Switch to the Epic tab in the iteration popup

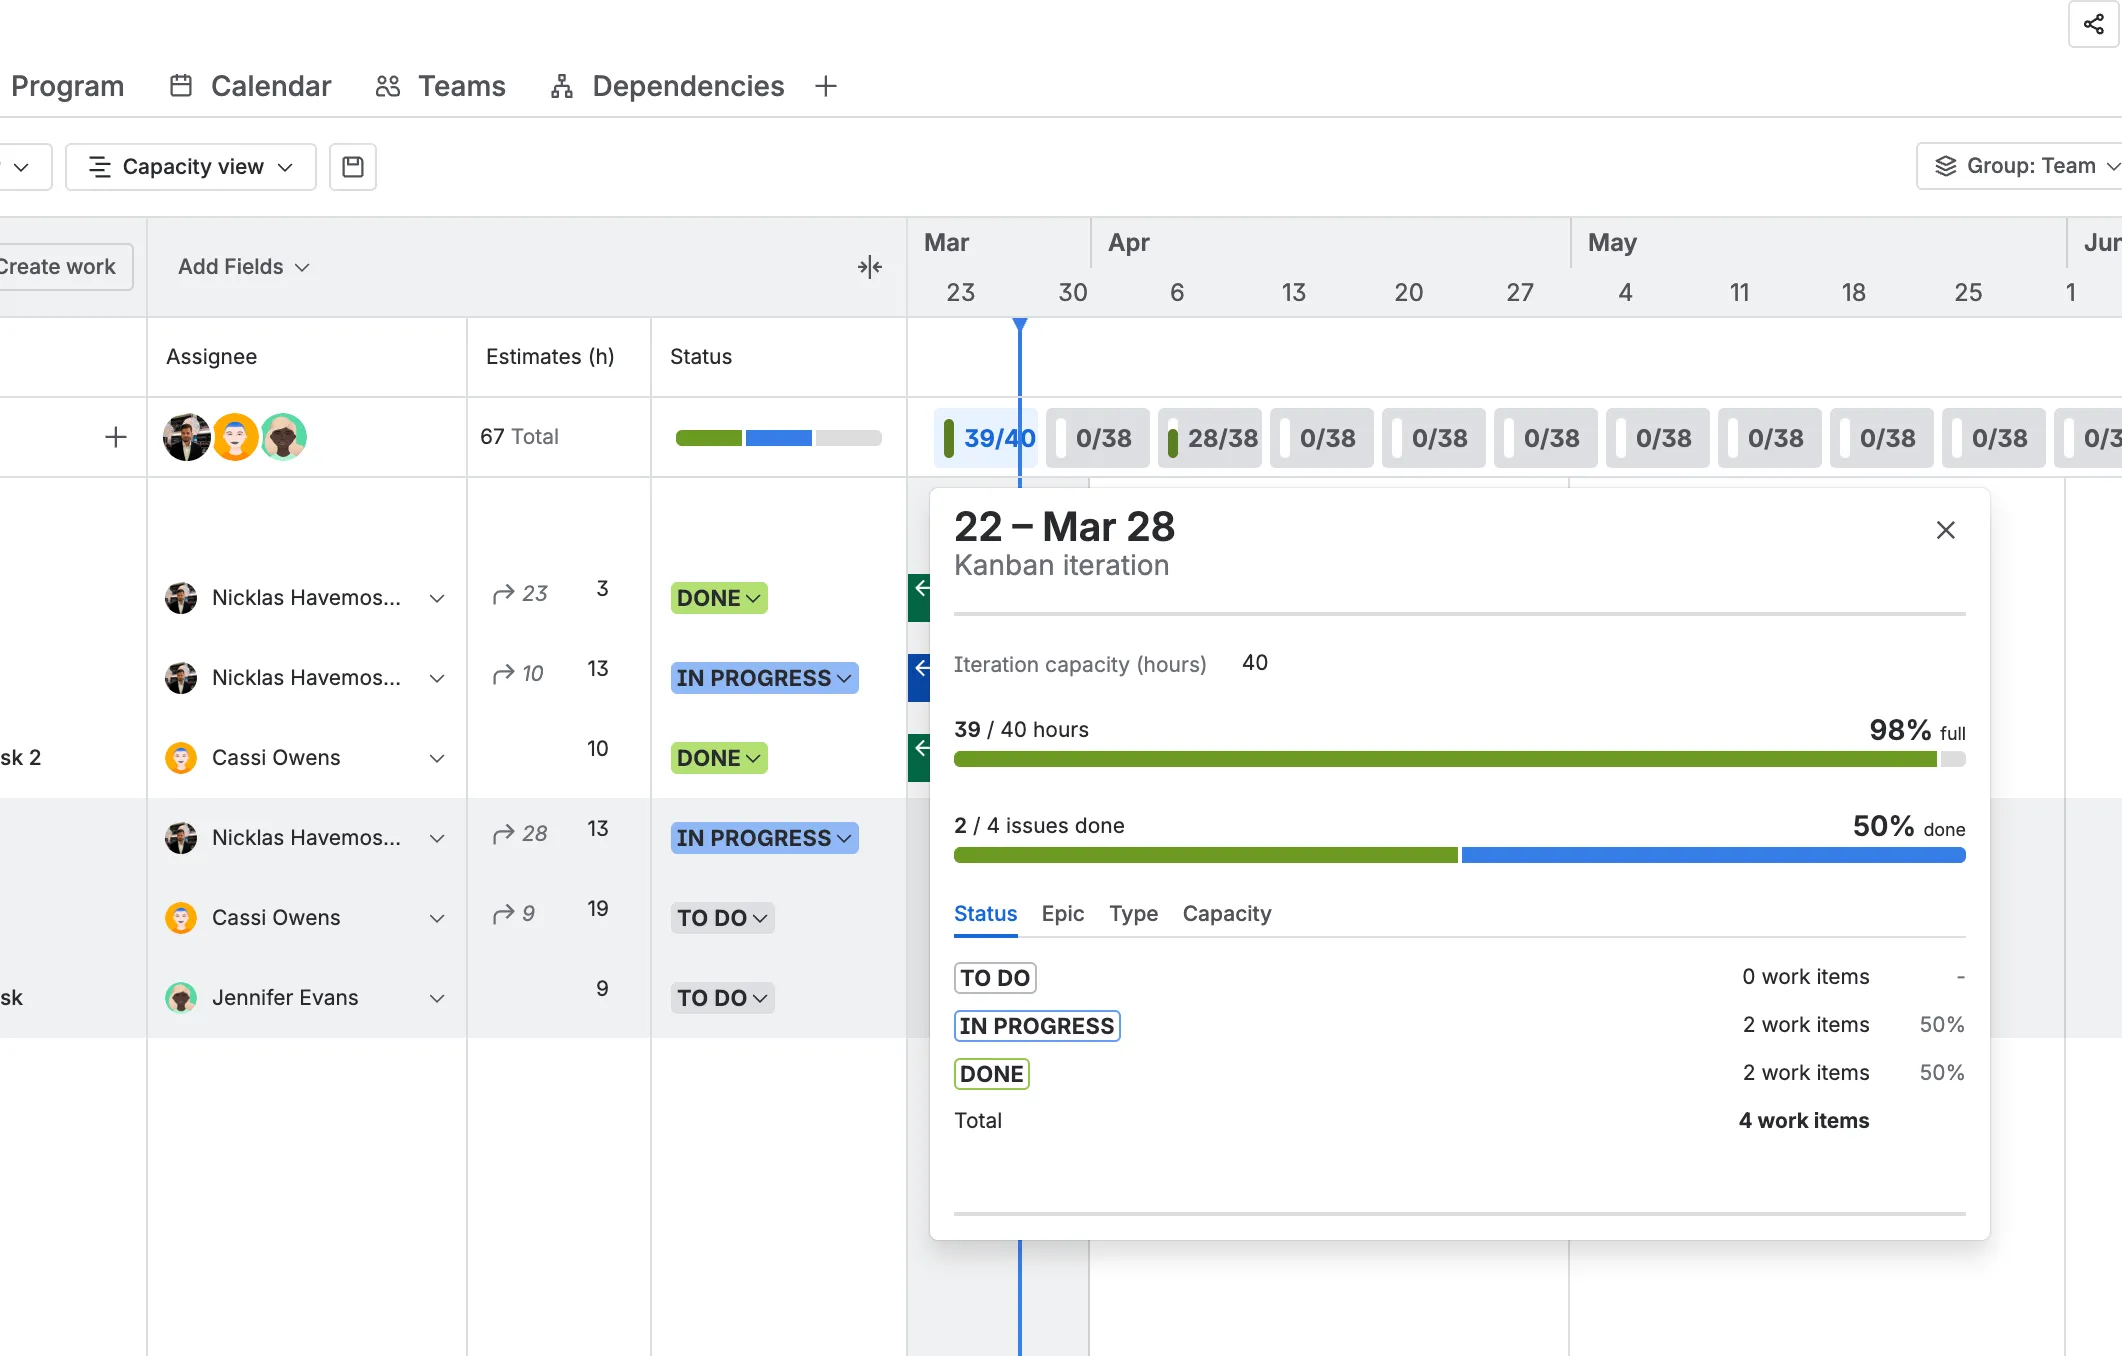point(1062,914)
